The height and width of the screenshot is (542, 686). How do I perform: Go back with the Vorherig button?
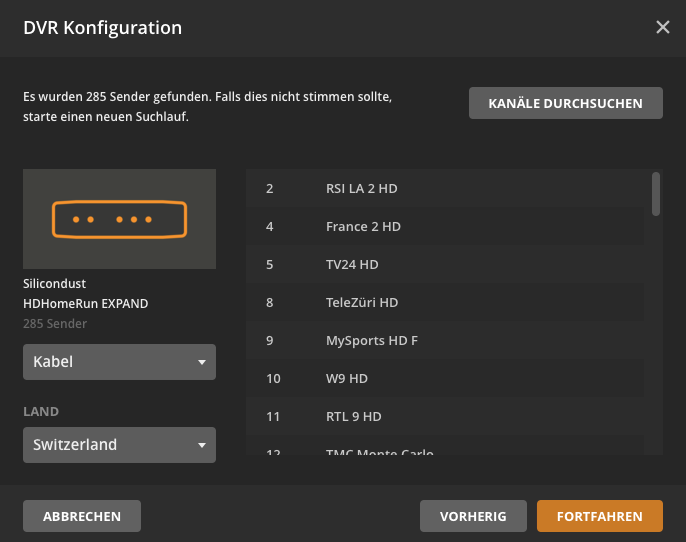point(475,516)
